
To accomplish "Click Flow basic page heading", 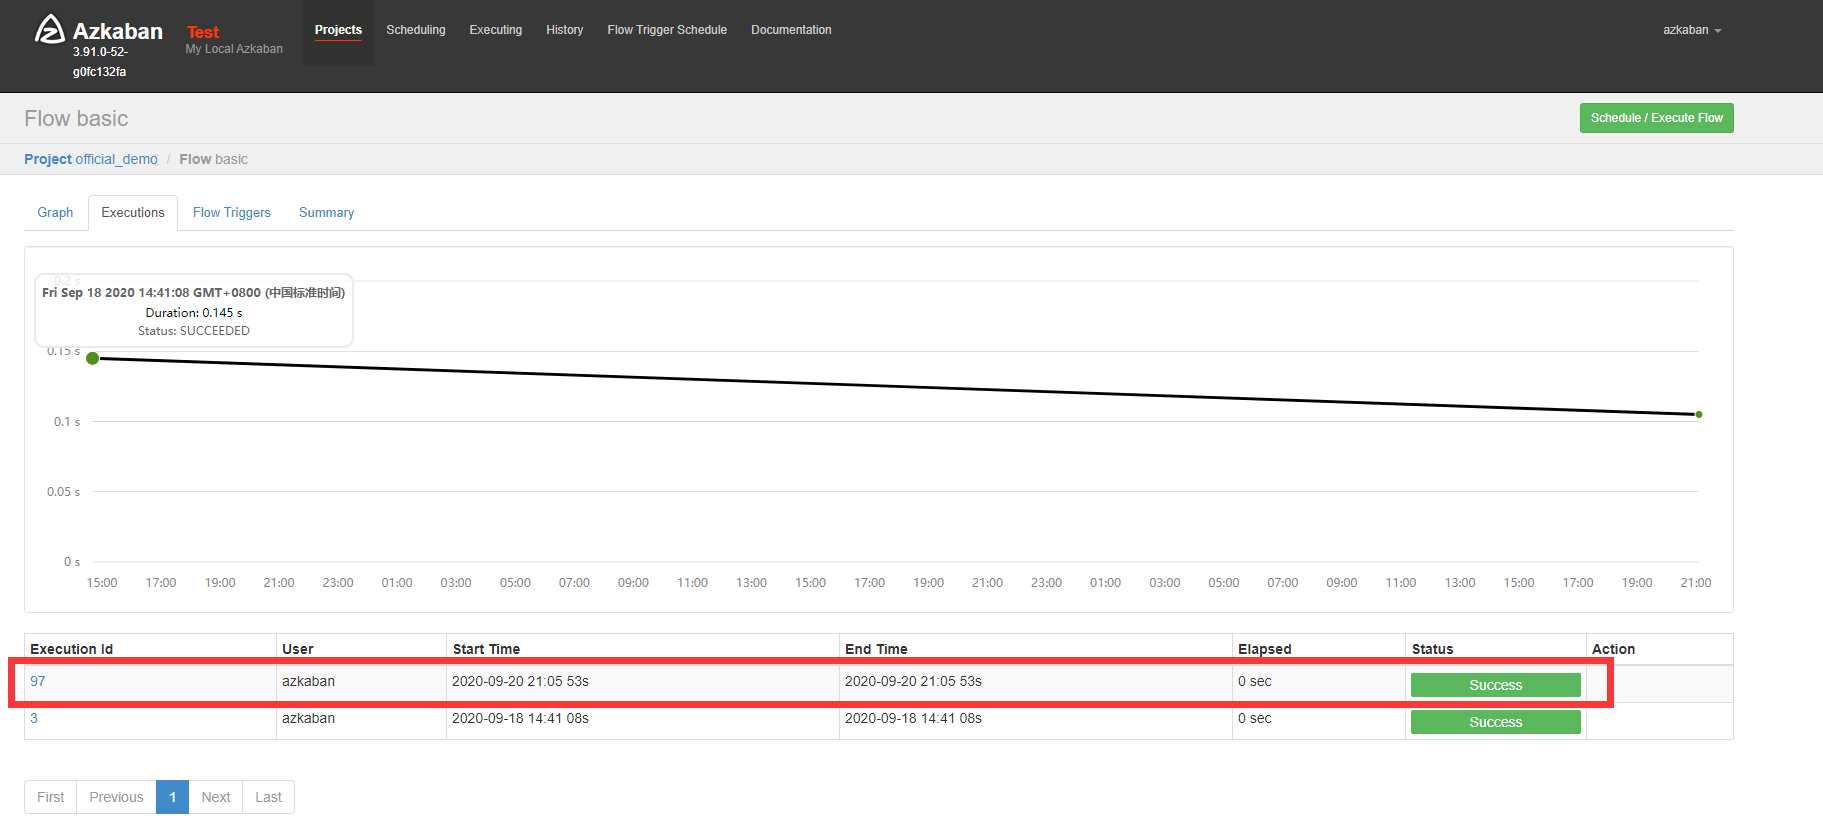I will pyautogui.click(x=76, y=118).
